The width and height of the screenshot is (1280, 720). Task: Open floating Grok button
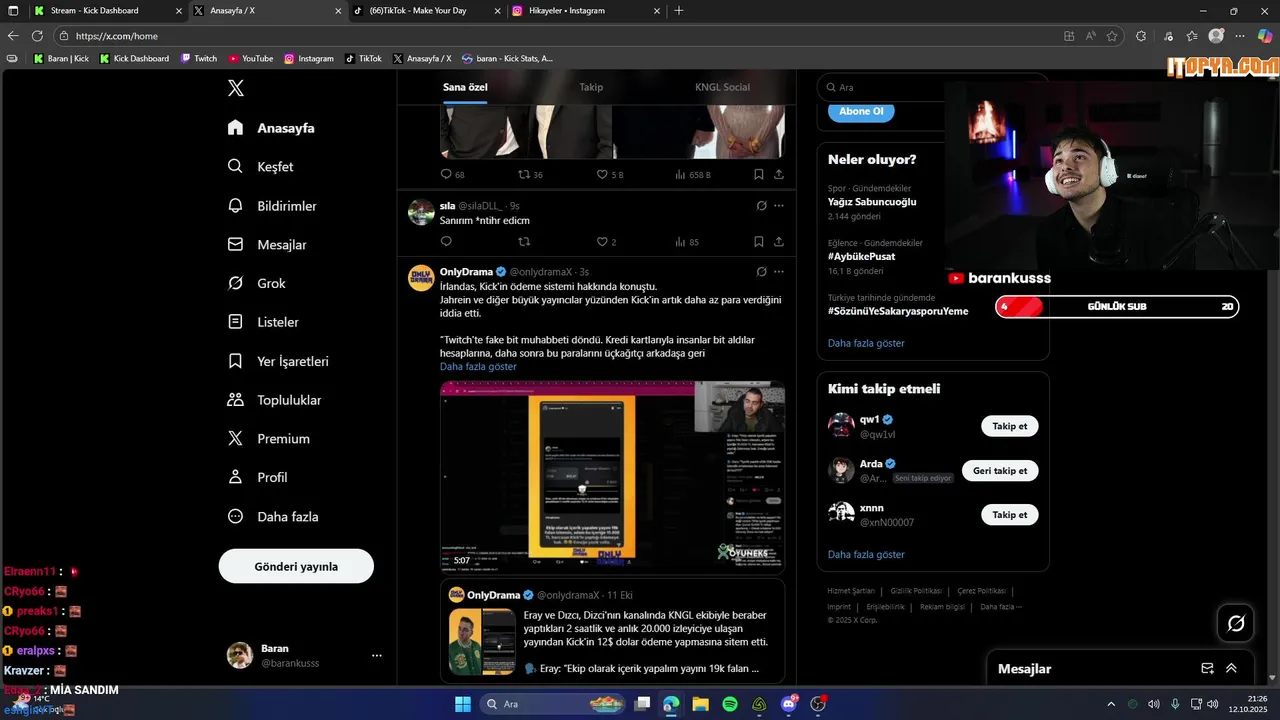[x=1236, y=623]
